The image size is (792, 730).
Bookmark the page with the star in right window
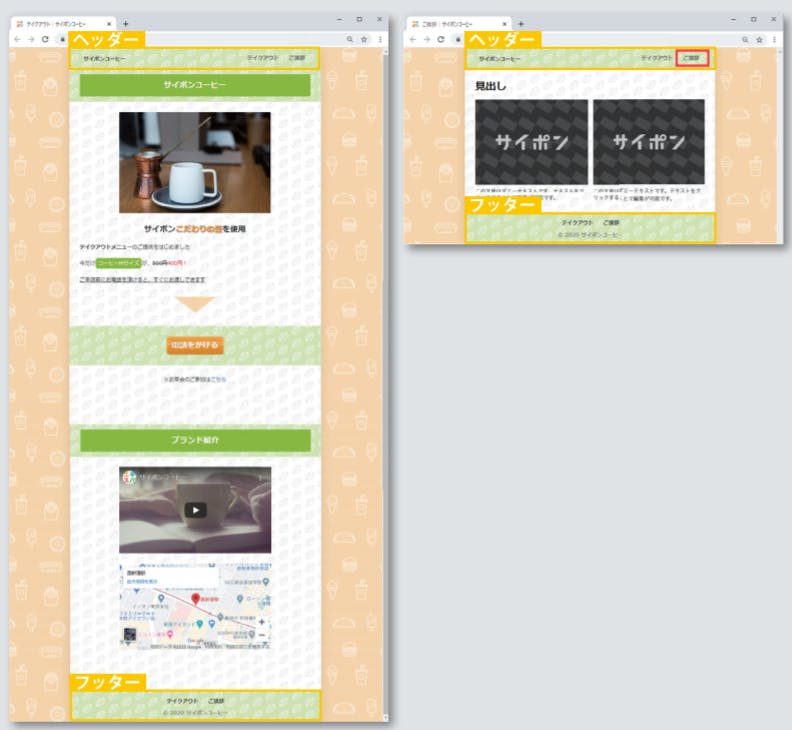(x=760, y=39)
